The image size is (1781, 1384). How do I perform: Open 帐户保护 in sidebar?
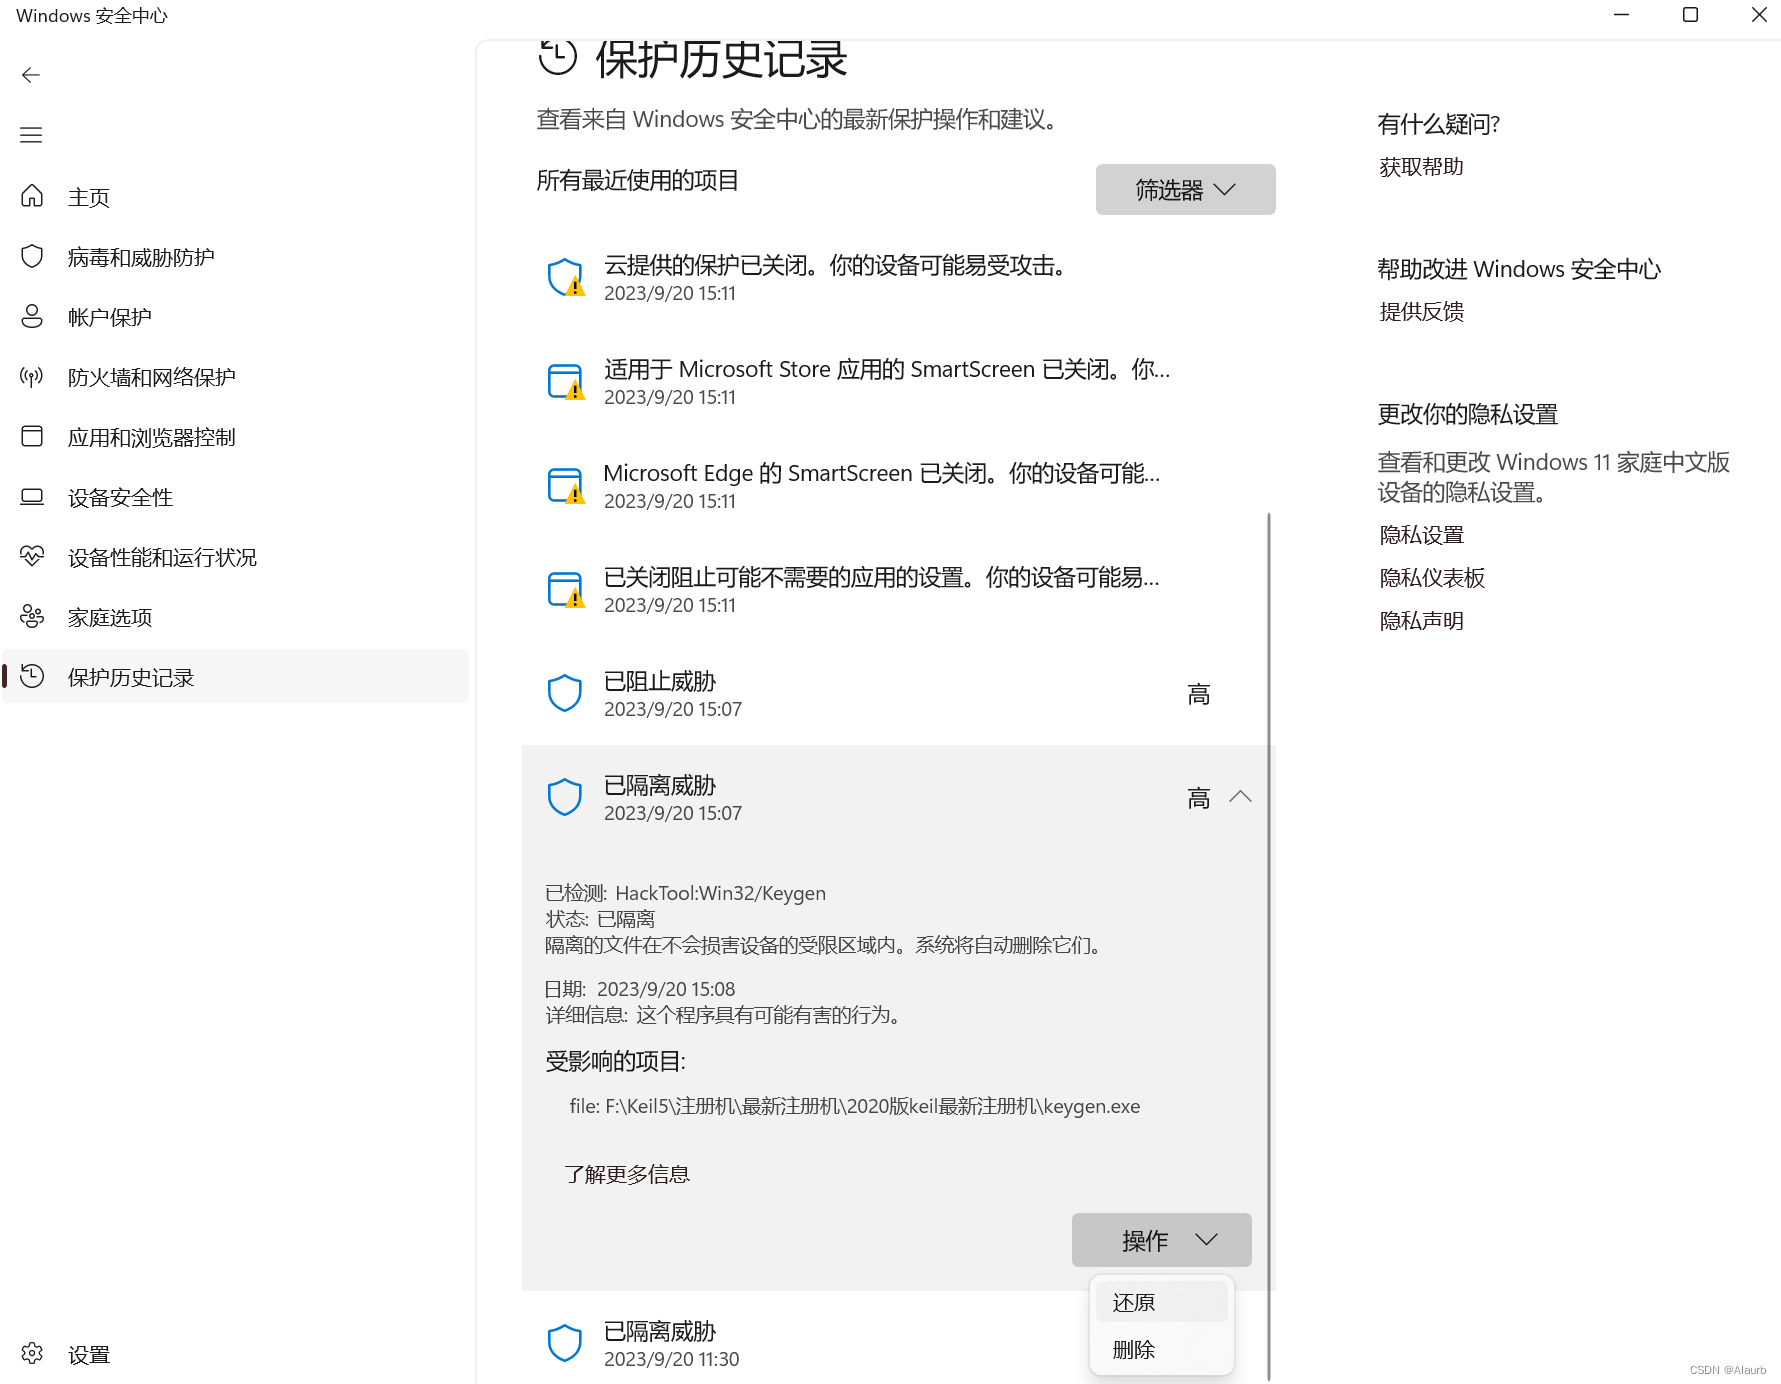(236, 317)
